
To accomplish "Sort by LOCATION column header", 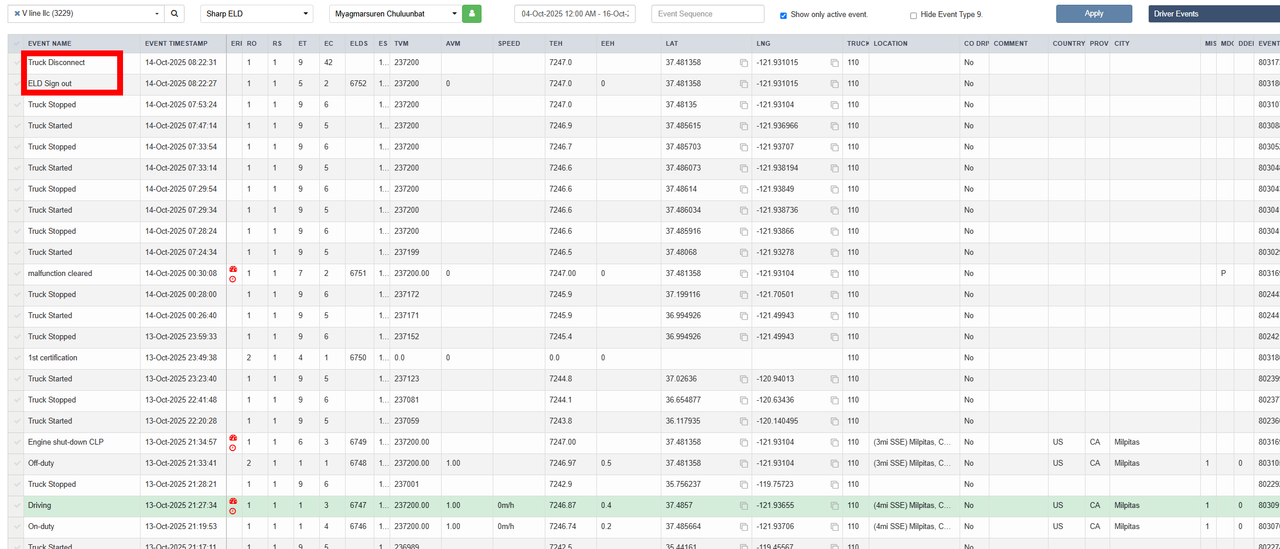I will [890, 44].
